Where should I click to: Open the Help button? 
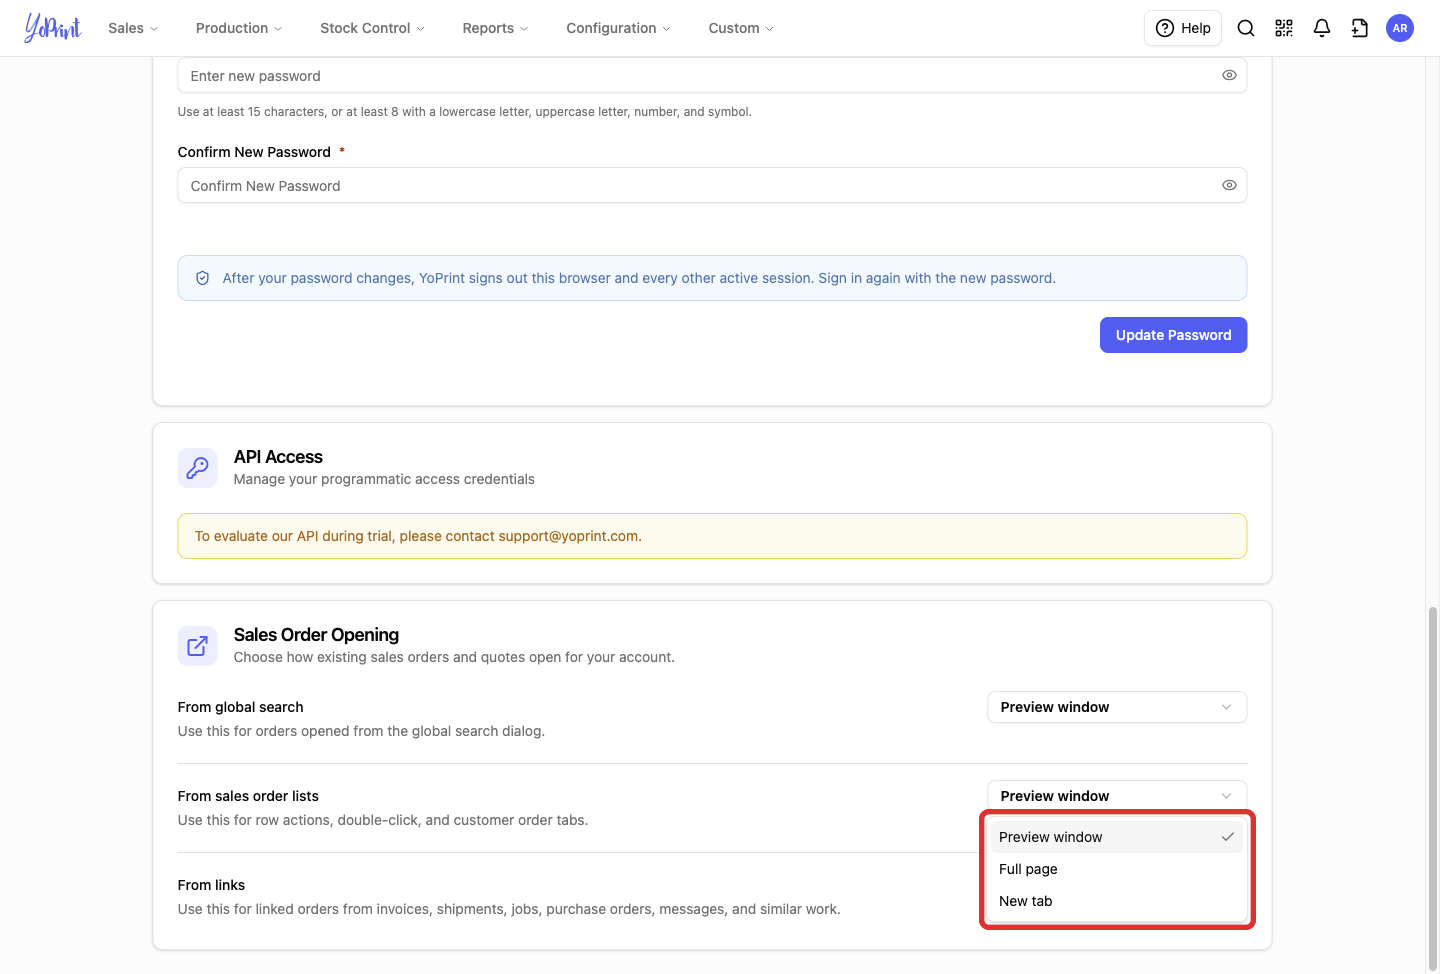[1183, 28]
